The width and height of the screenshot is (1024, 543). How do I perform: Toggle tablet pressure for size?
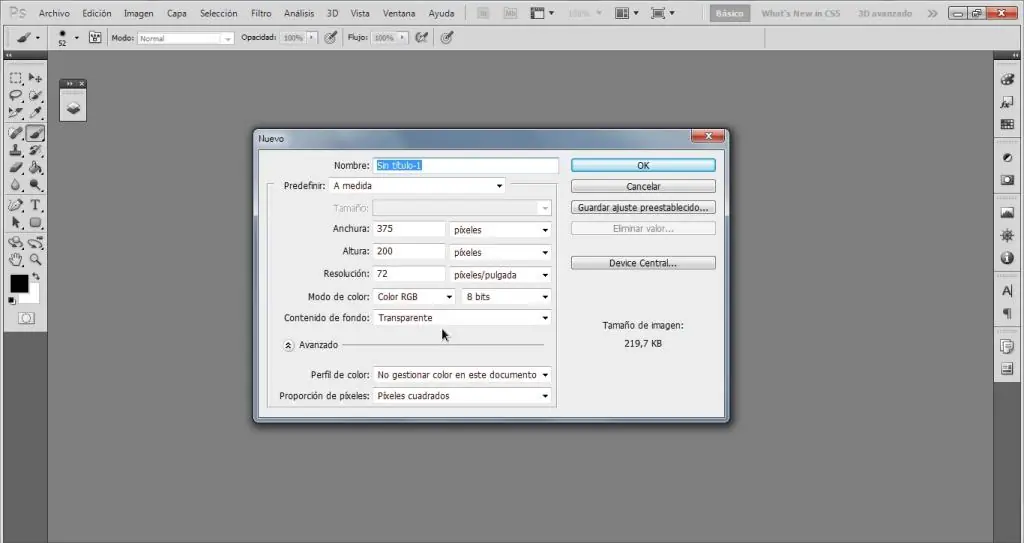click(447, 38)
